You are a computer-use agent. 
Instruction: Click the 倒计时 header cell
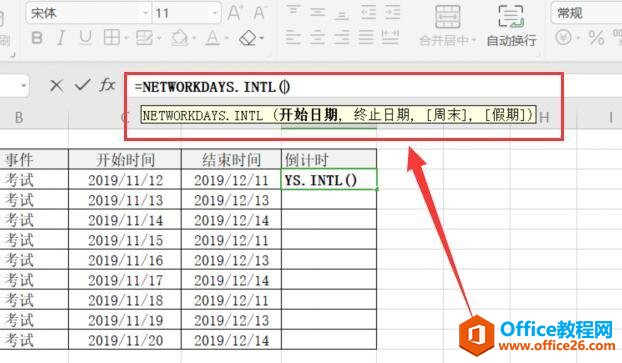[x=329, y=159]
